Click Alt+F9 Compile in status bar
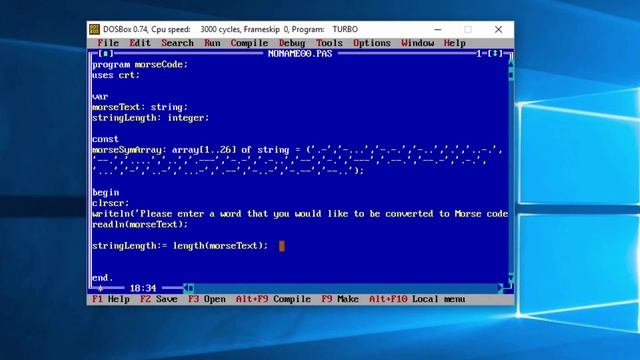 pyautogui.click(x=273, y=299)
